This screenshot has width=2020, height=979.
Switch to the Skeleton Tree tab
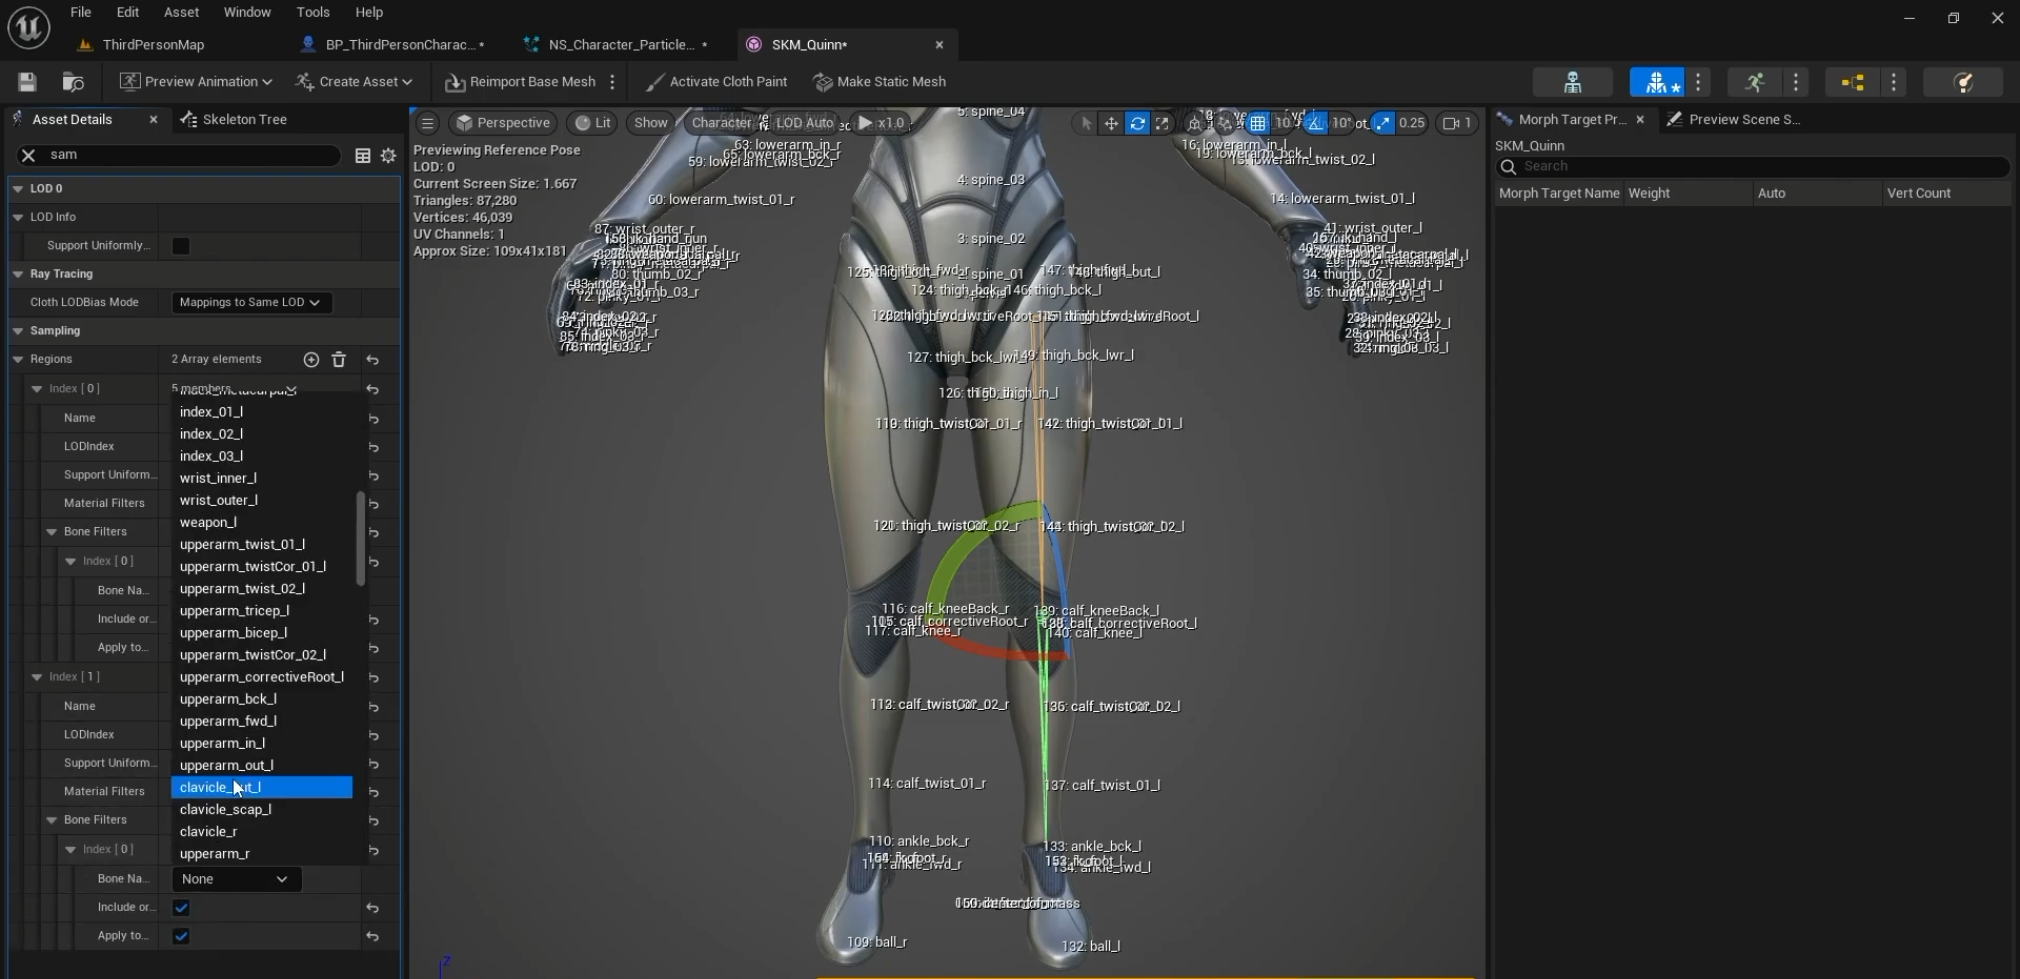point(234,119)
